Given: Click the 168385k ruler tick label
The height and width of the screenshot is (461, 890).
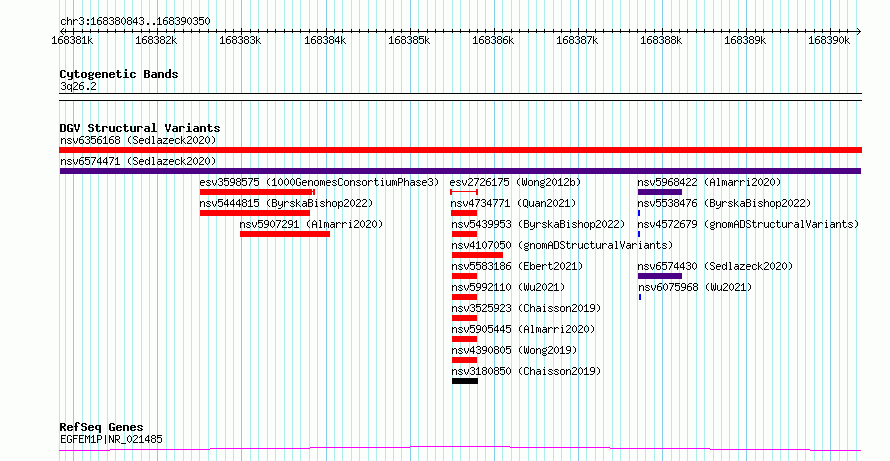Looking at the screenshot, I should coord(409,40).
